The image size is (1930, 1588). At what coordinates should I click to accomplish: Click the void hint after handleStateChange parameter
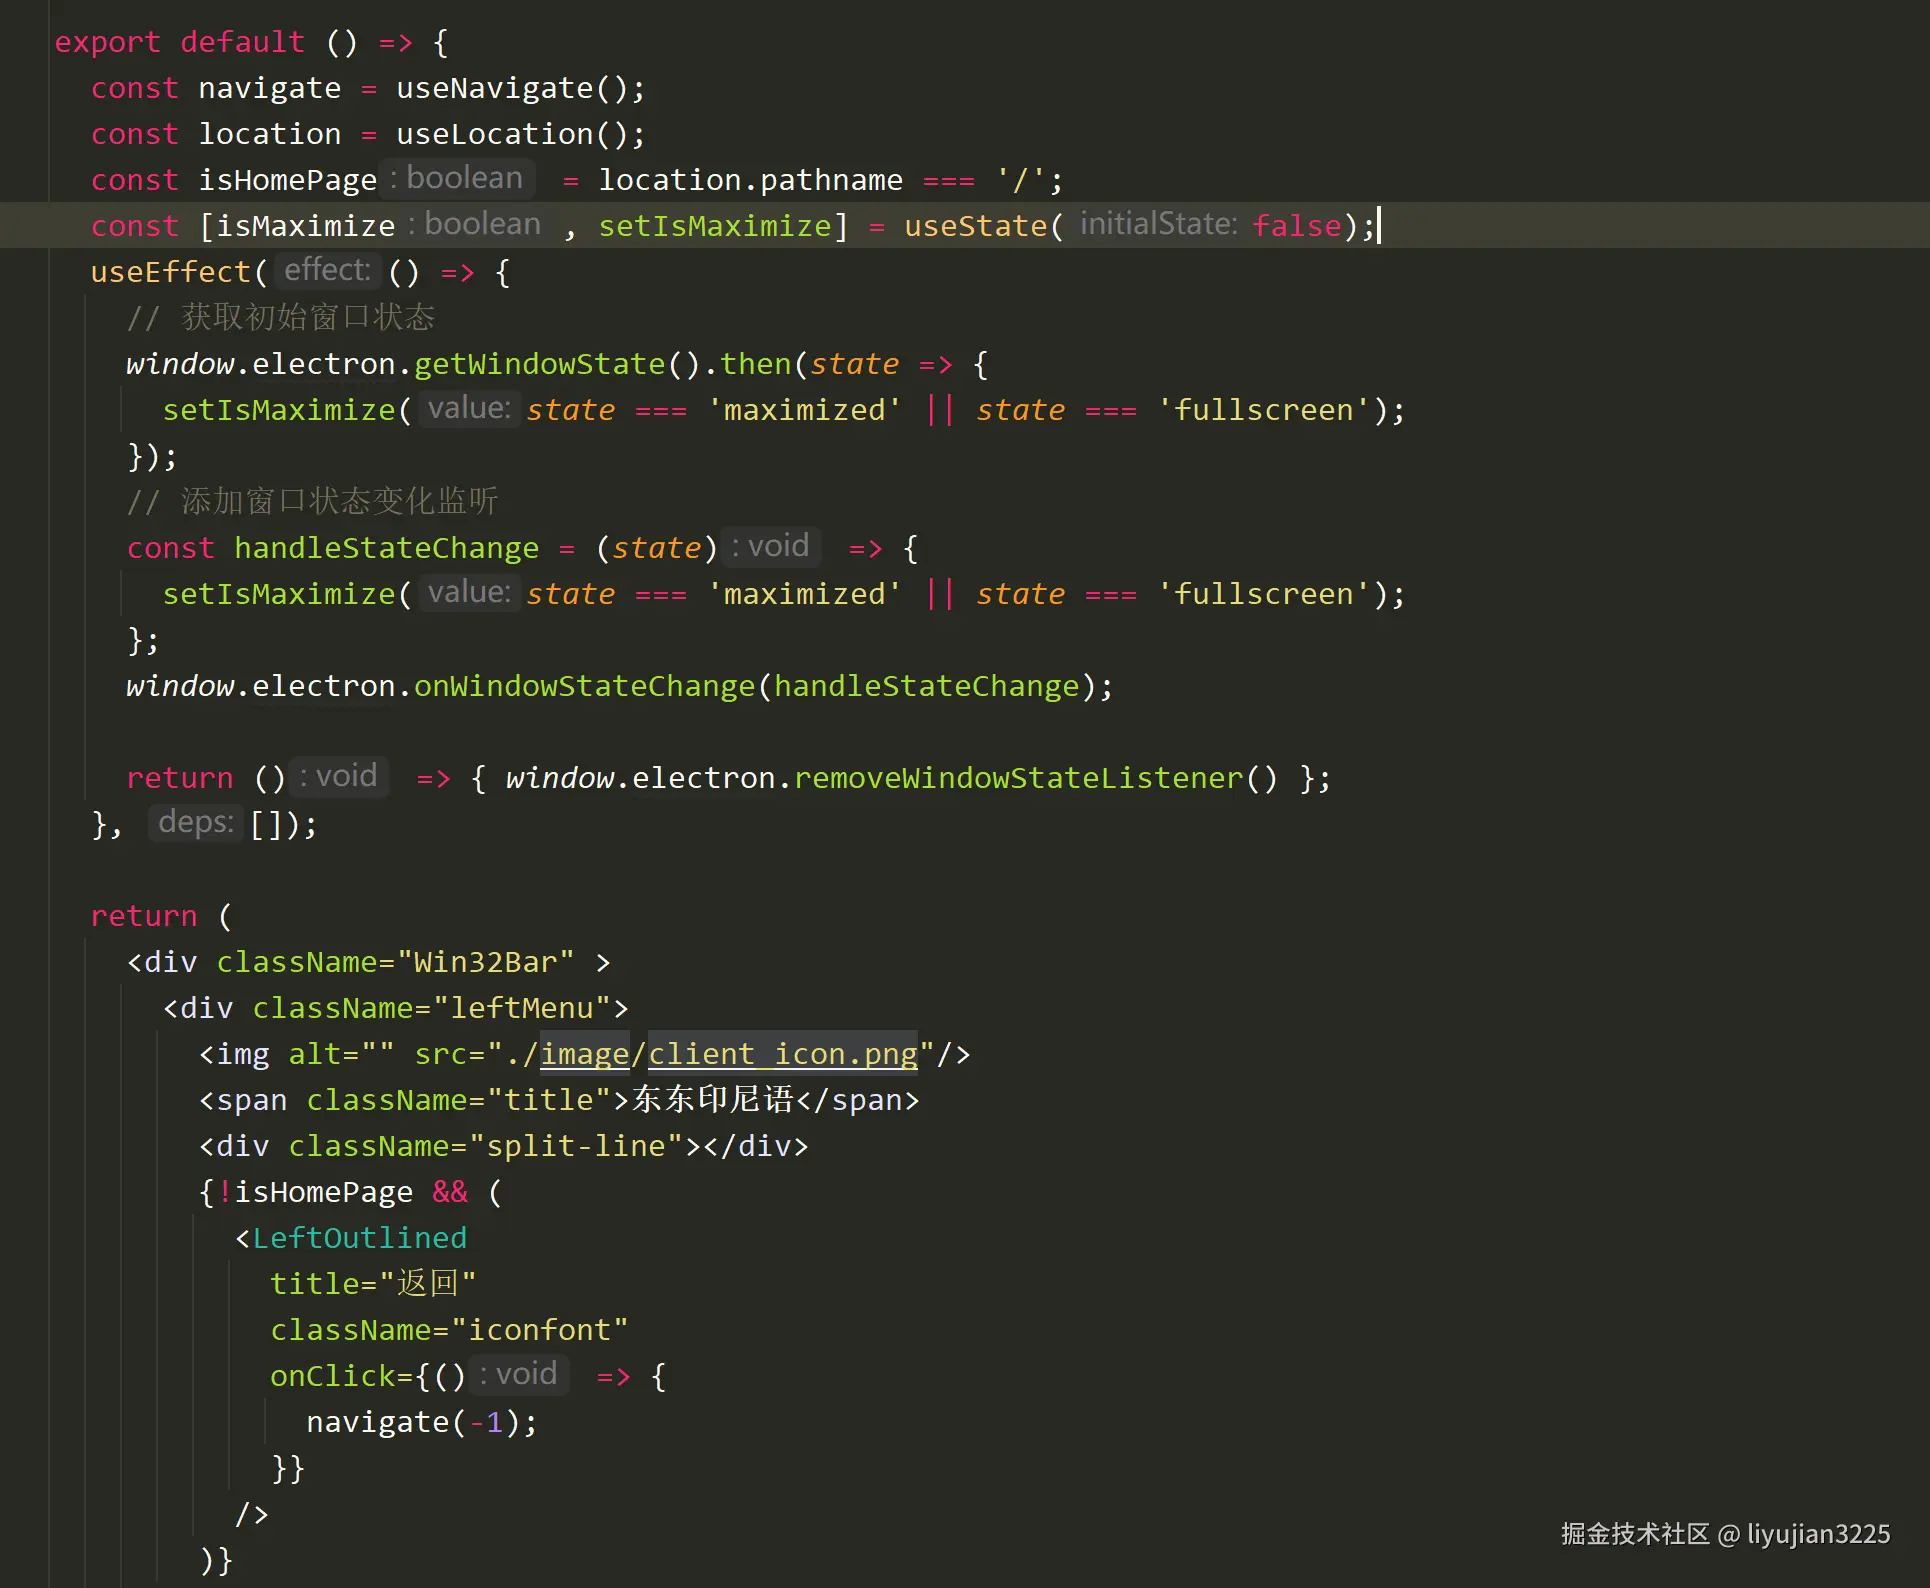click(x=771, y=547)
